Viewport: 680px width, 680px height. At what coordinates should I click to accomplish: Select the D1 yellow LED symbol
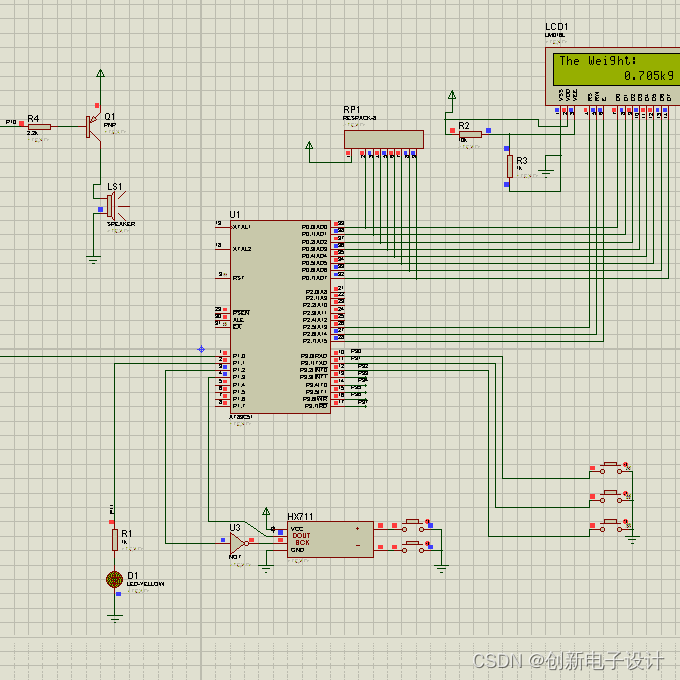click(x=114, y=579)
